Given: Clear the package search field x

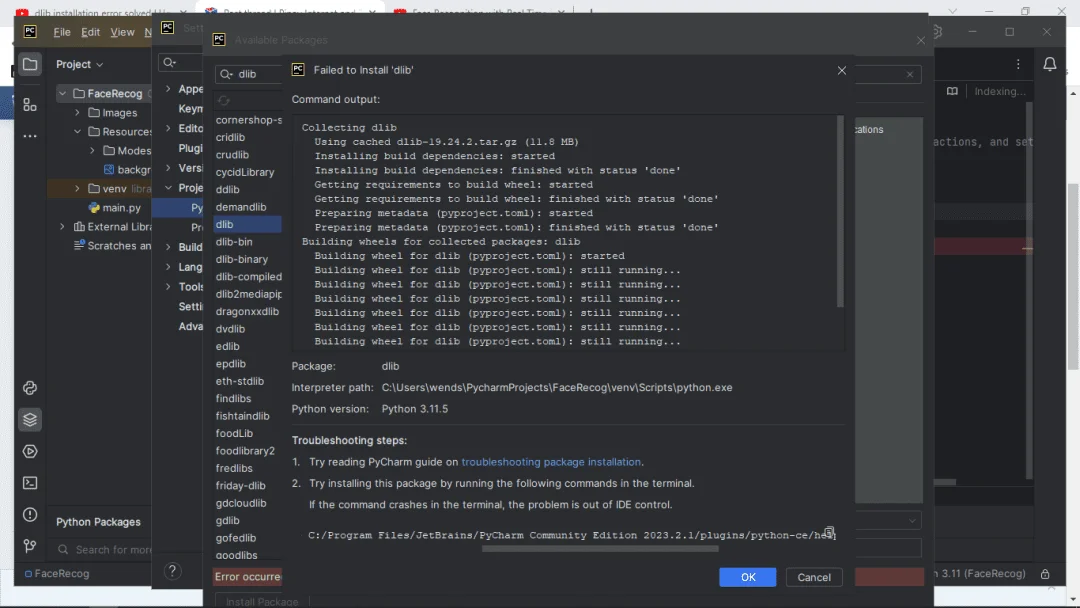Looking at the screenshot, I should pos(910,74).
